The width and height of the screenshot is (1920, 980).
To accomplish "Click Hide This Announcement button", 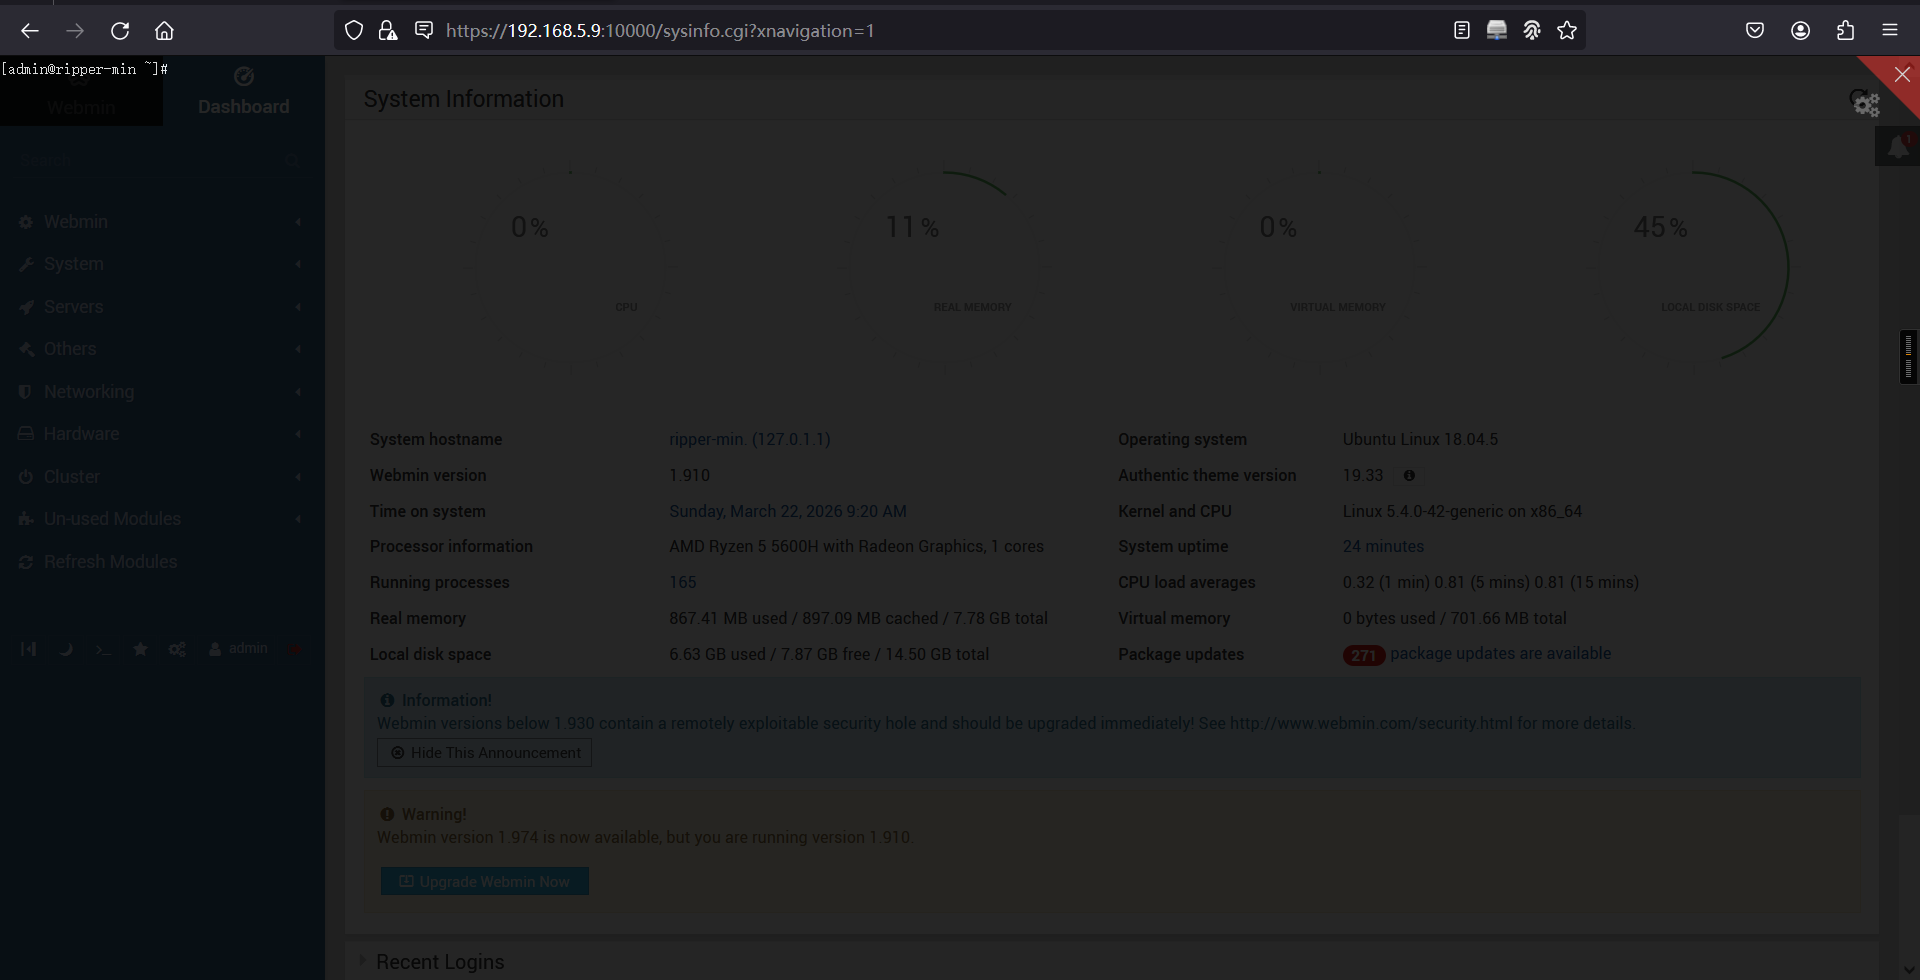I will 484,752.
